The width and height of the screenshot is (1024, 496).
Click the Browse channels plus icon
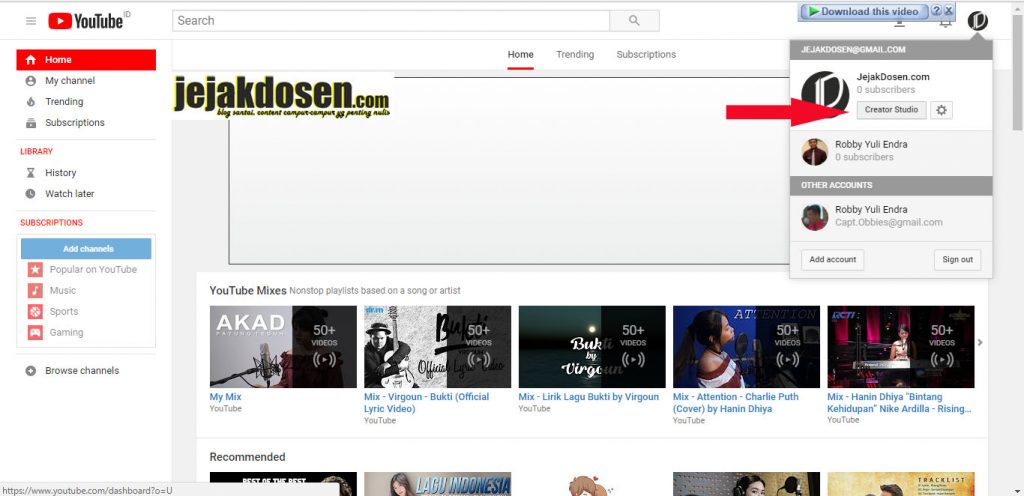click(31, 371)
